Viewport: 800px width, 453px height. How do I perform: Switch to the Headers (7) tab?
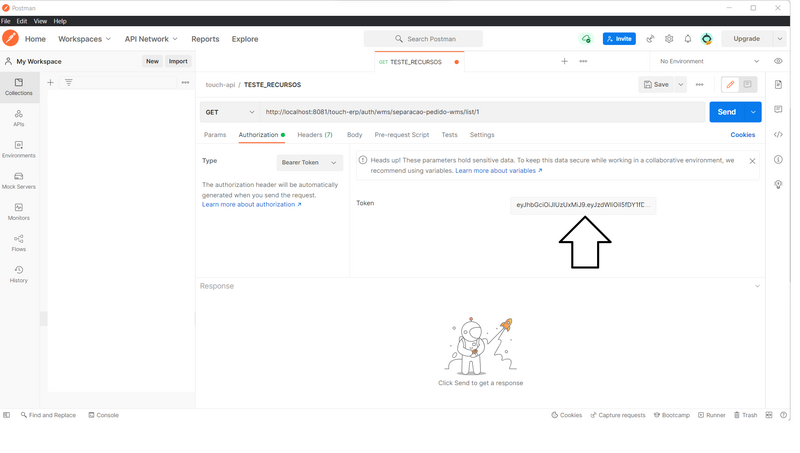tap(315, 135)
